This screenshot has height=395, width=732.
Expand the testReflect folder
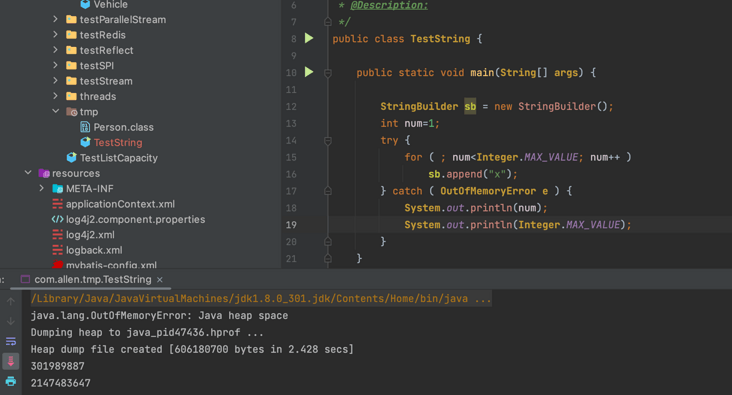55,50
